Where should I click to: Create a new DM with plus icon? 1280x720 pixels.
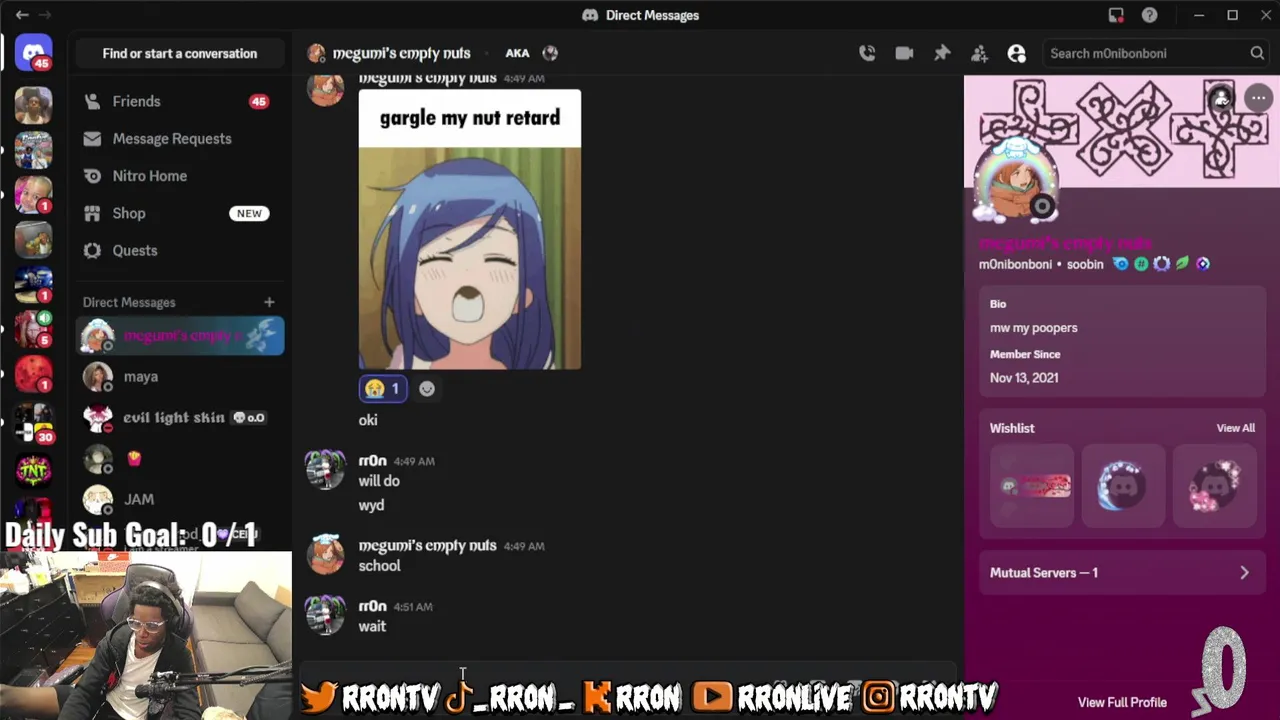tap(269, 302)
